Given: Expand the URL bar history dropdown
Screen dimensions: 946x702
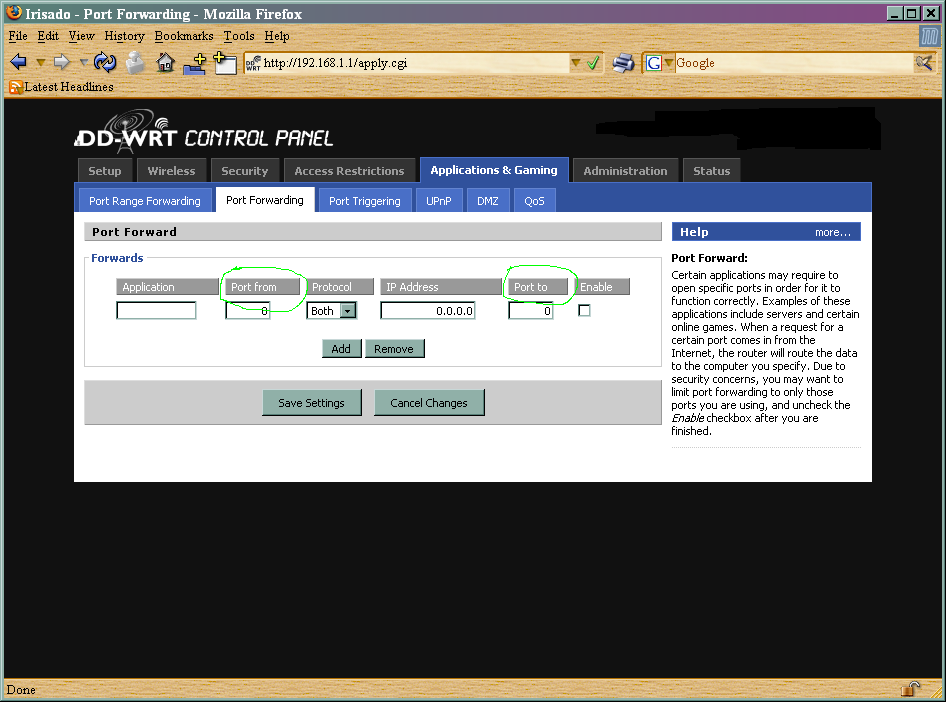Looking at the screenshot, I should point(575,63).
